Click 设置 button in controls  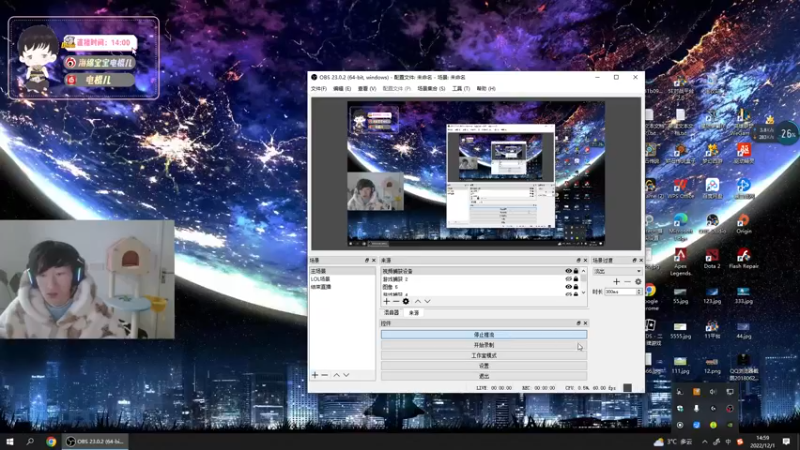[x=484, y=366]
